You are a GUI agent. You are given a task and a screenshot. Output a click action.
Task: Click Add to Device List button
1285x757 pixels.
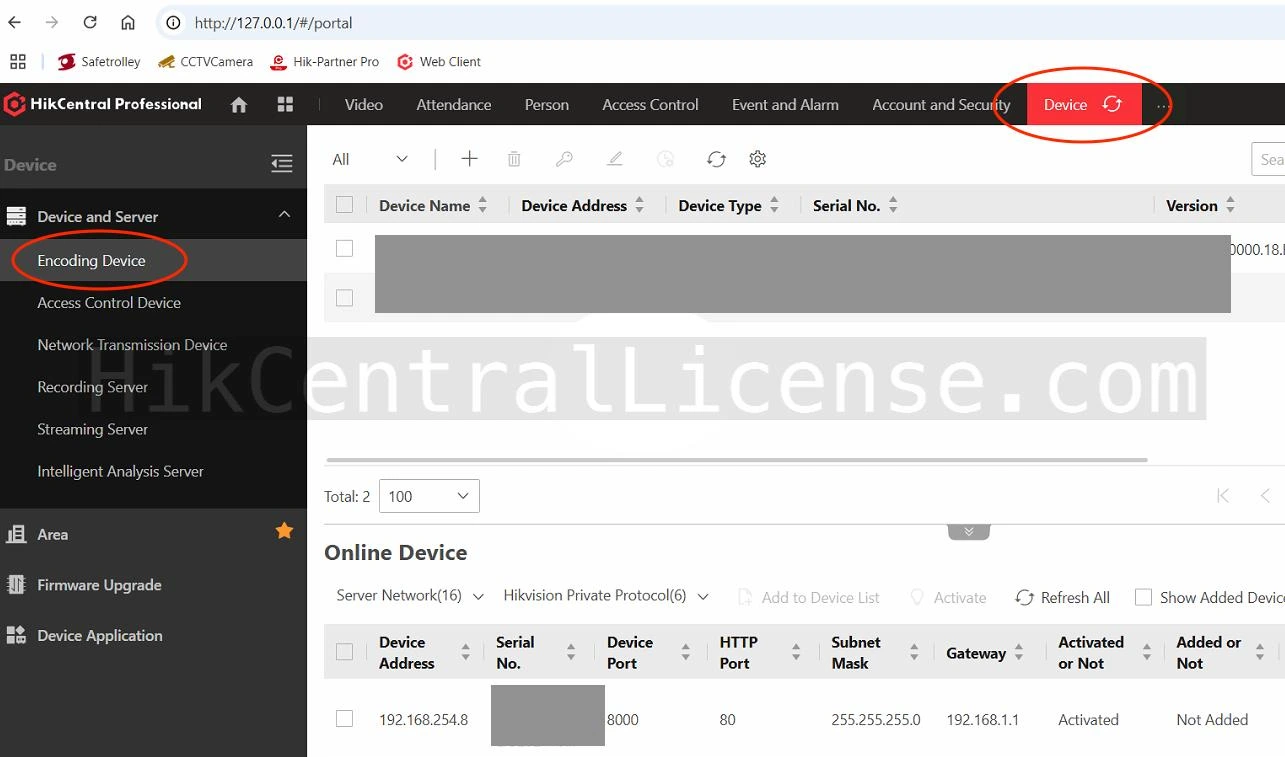point(808,597)
